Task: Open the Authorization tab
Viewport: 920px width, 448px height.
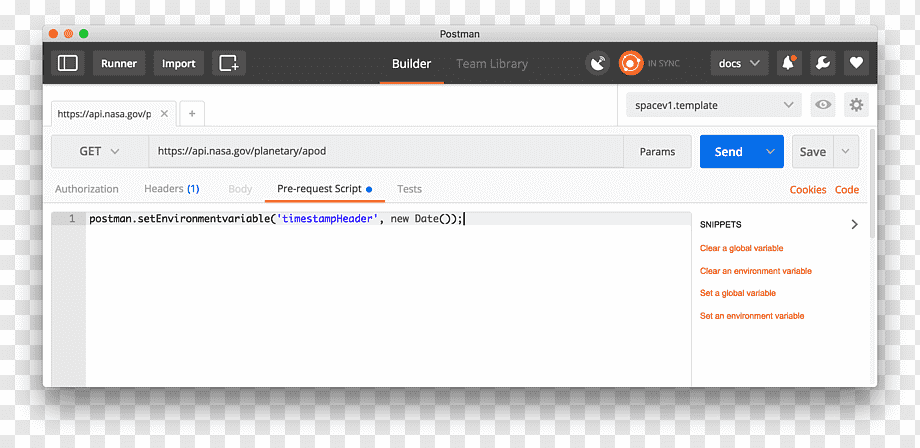Action: pyautogui.click(x=87, y=189)
